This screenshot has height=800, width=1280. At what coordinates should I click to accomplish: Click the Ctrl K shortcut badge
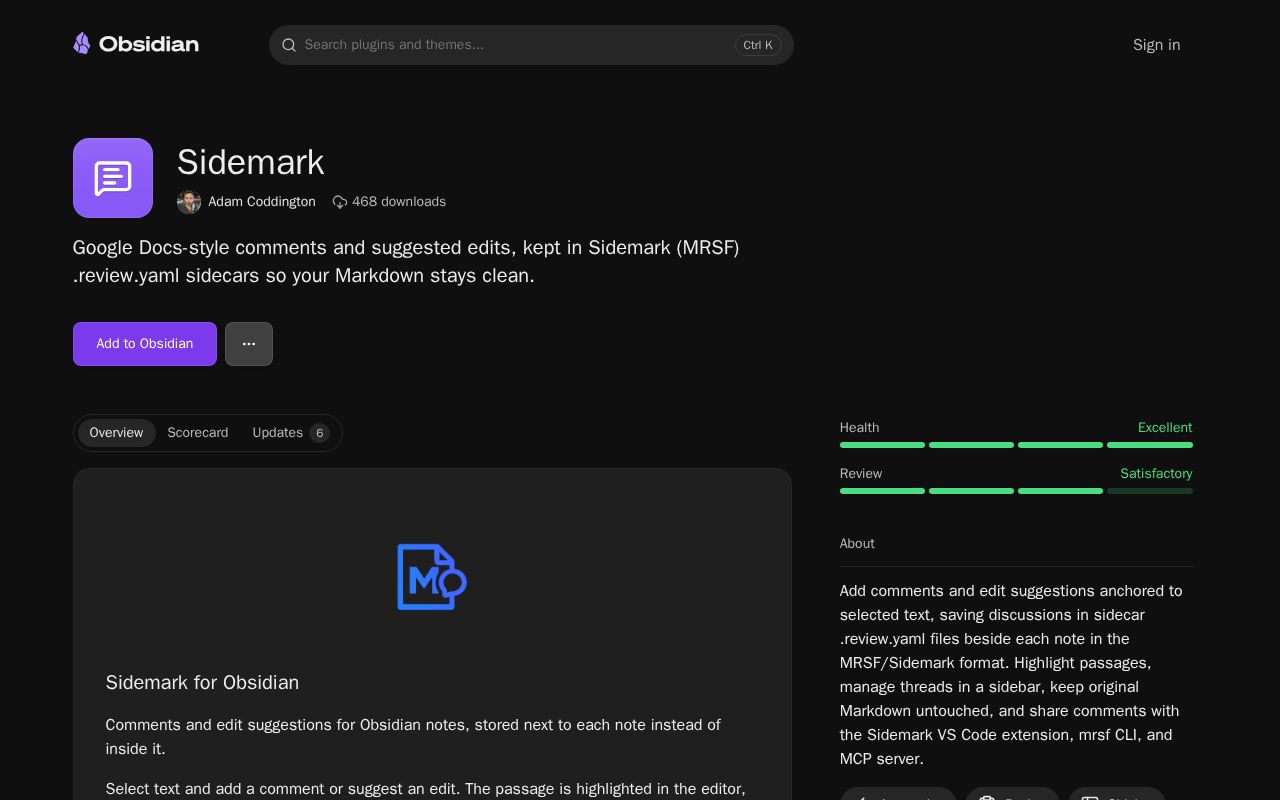tap(758, 45)
